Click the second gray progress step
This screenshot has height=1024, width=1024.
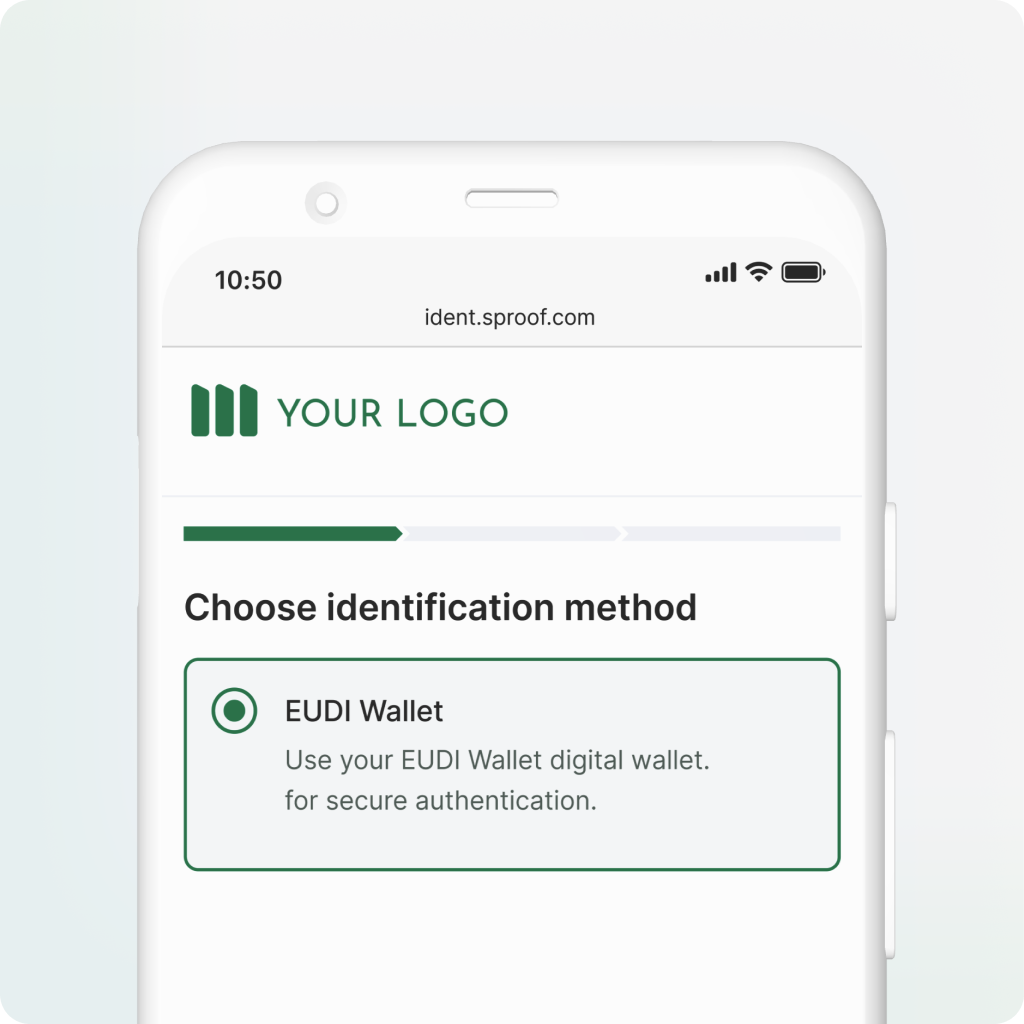point(512,534)
